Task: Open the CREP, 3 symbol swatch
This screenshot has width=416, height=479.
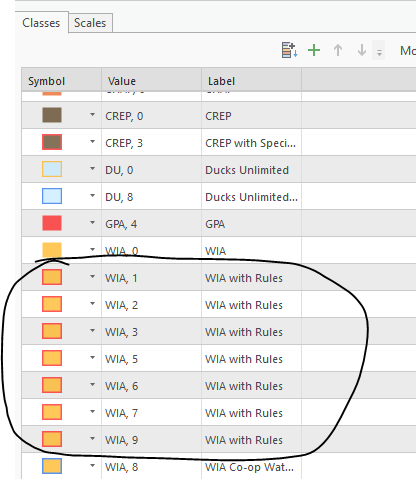Action: coord(52,142)
